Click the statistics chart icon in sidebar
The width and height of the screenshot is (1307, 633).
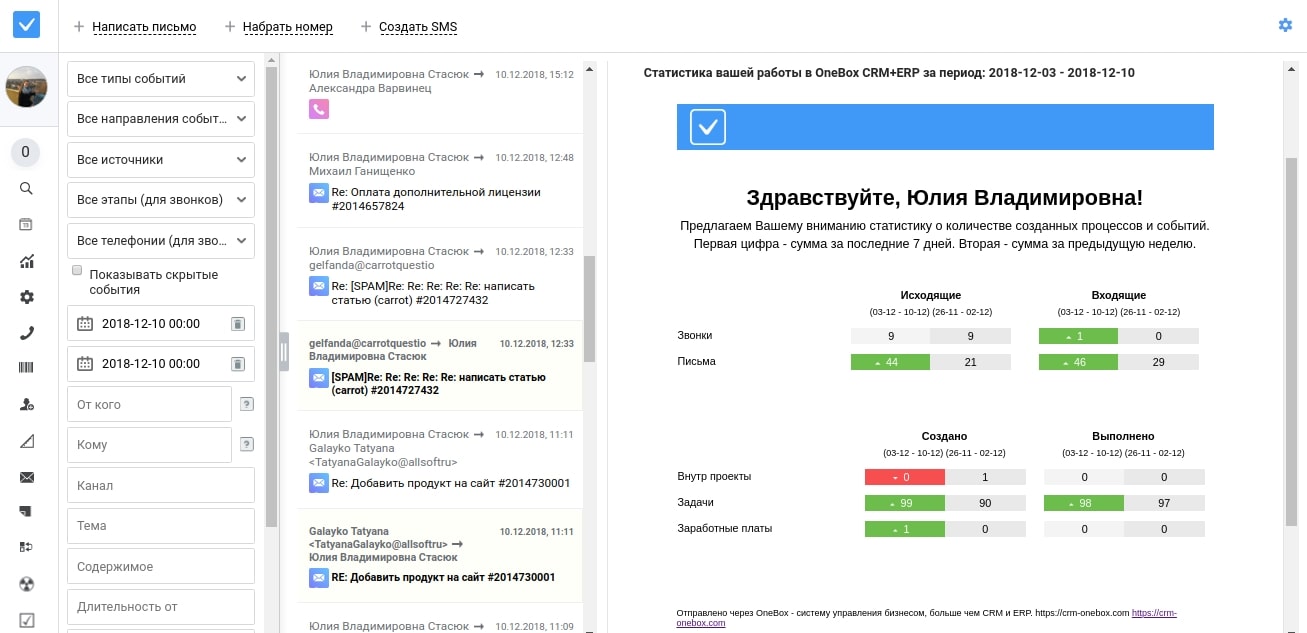pyautogui.click(x=26, y=262)
